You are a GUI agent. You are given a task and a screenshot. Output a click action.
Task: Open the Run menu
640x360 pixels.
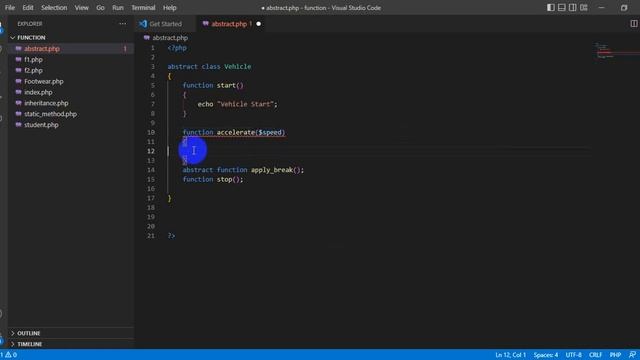(118, 8)
